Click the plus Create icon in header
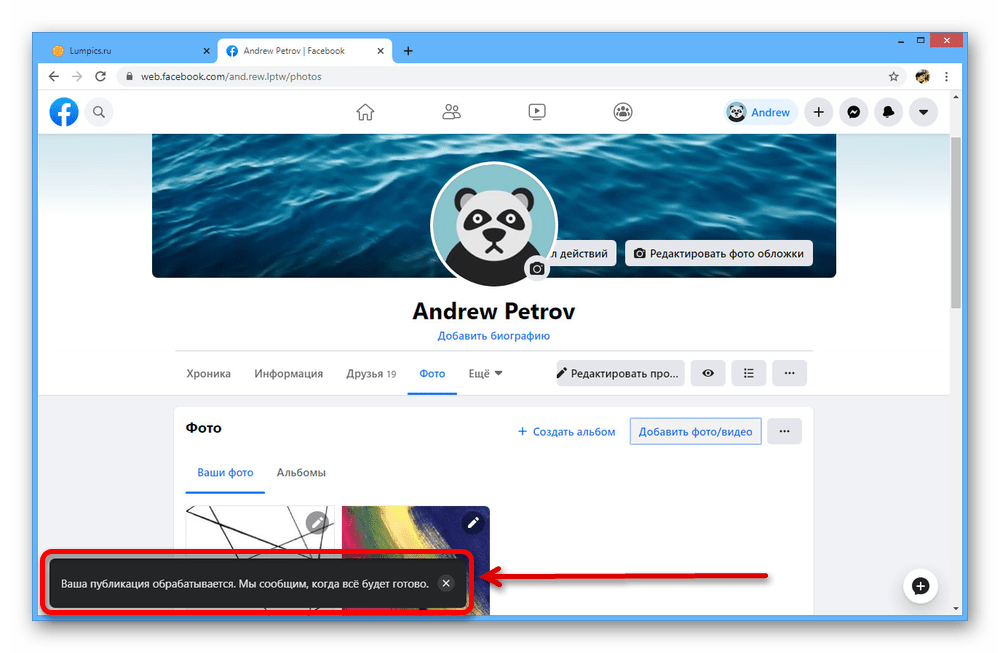Image resolution: width=1000 pixels, height=653 pixels. 818,112
